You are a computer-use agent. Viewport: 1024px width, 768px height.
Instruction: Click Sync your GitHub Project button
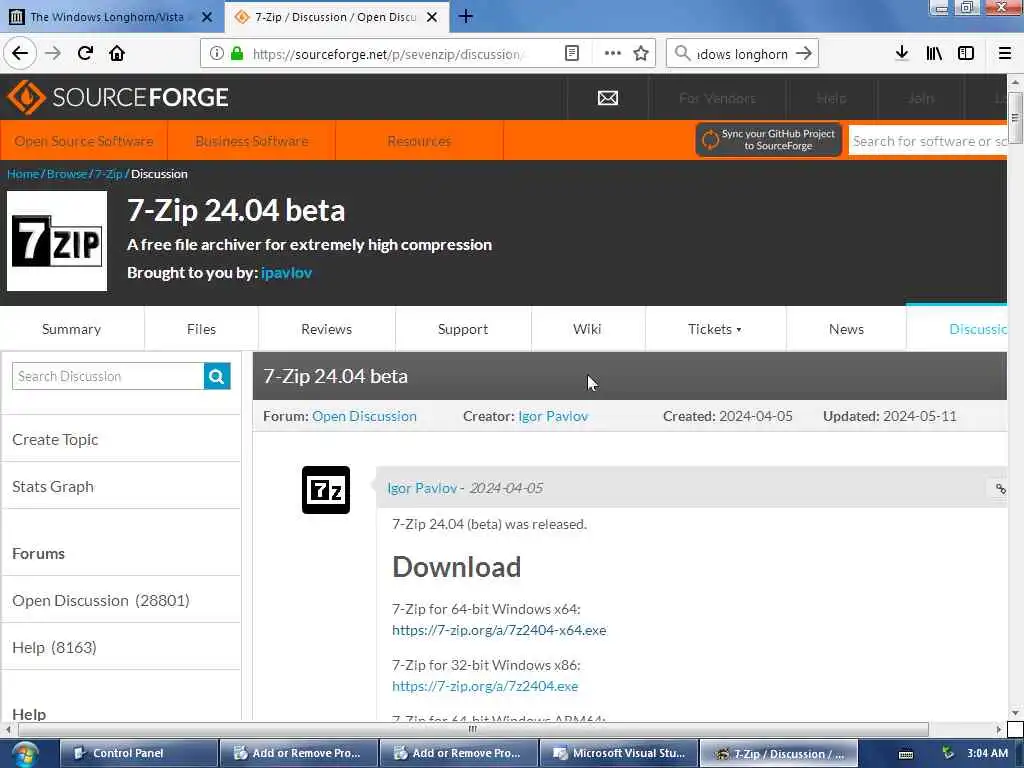[769, 140]
